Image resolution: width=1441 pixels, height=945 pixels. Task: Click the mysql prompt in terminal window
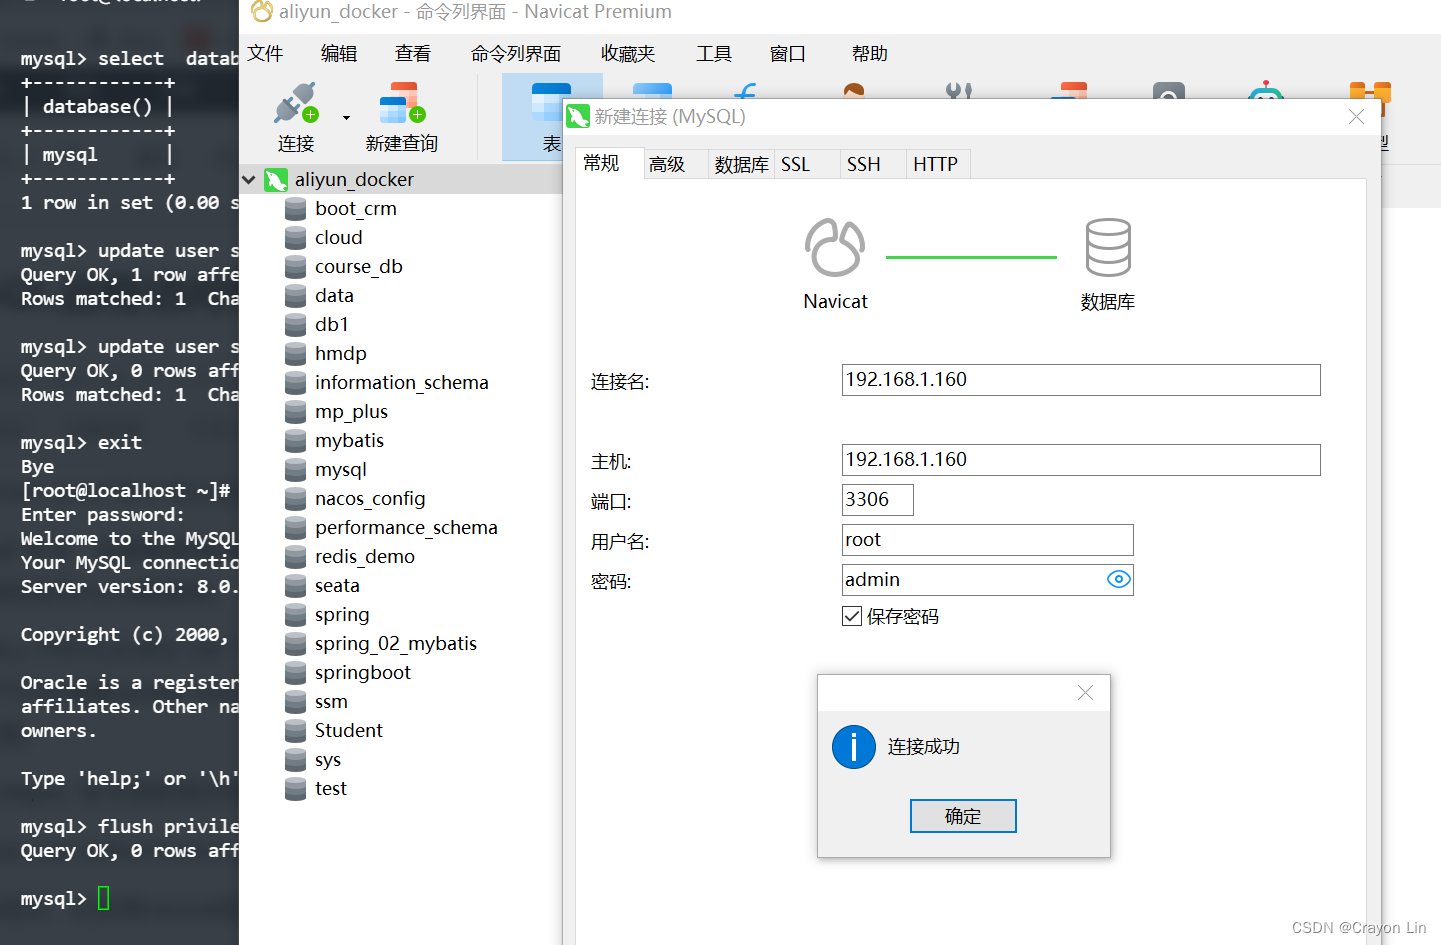(53, 899)
